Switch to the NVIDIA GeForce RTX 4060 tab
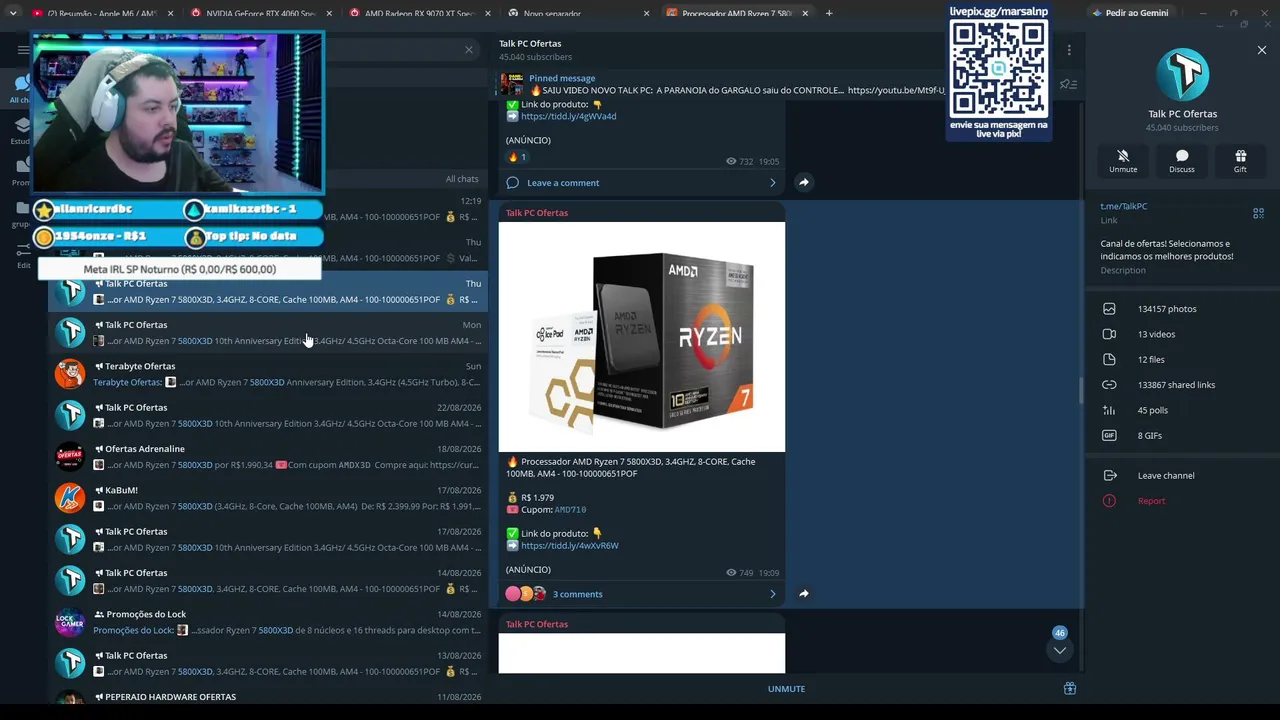 tap(260, 13)
